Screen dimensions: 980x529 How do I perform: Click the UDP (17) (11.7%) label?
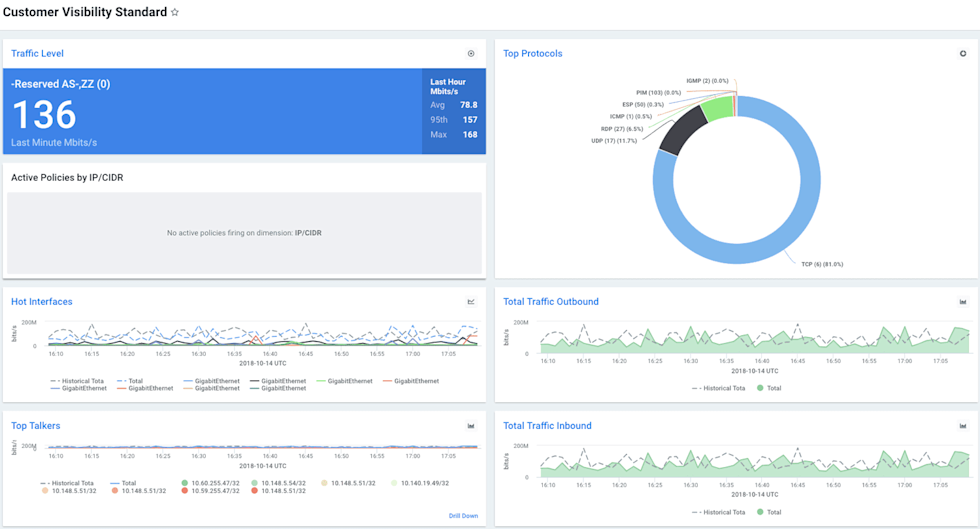(x=614, y=141)
